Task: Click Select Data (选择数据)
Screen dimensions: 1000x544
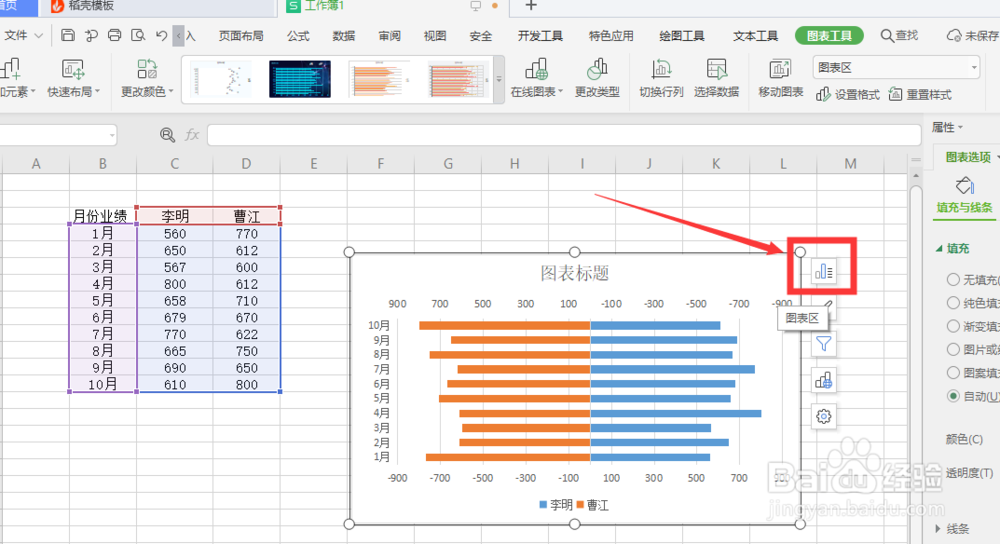Action: coord(716,78)
